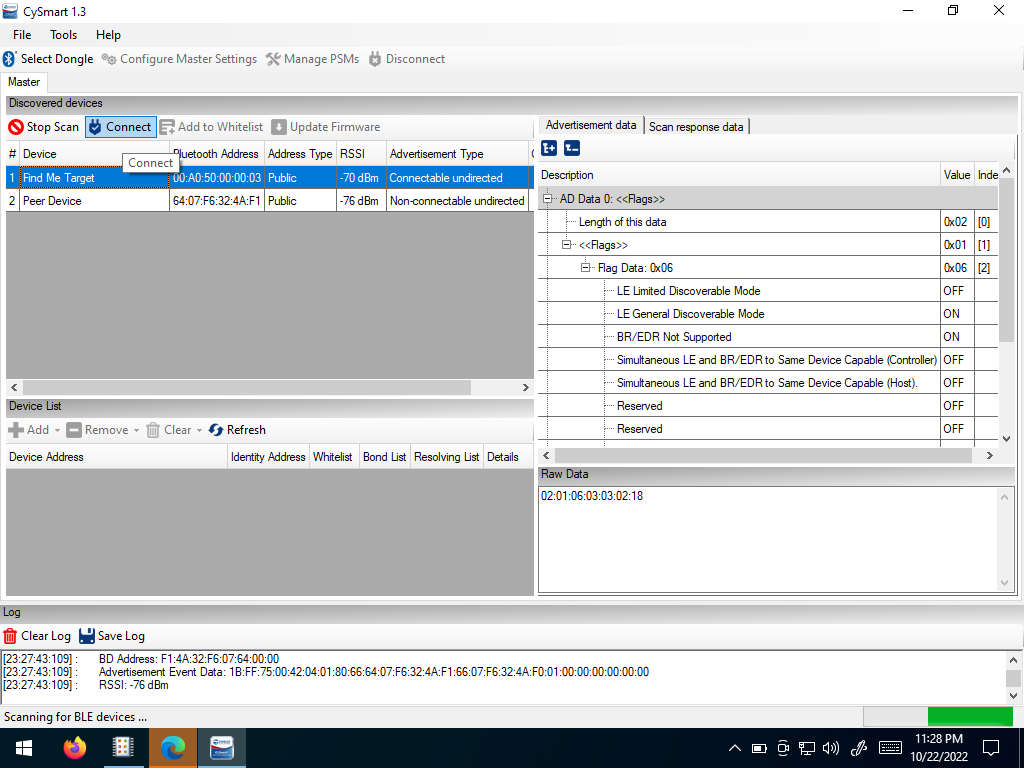
Task: Click the Clear trash icon in Device List
Action: click(x=153, y=430)
